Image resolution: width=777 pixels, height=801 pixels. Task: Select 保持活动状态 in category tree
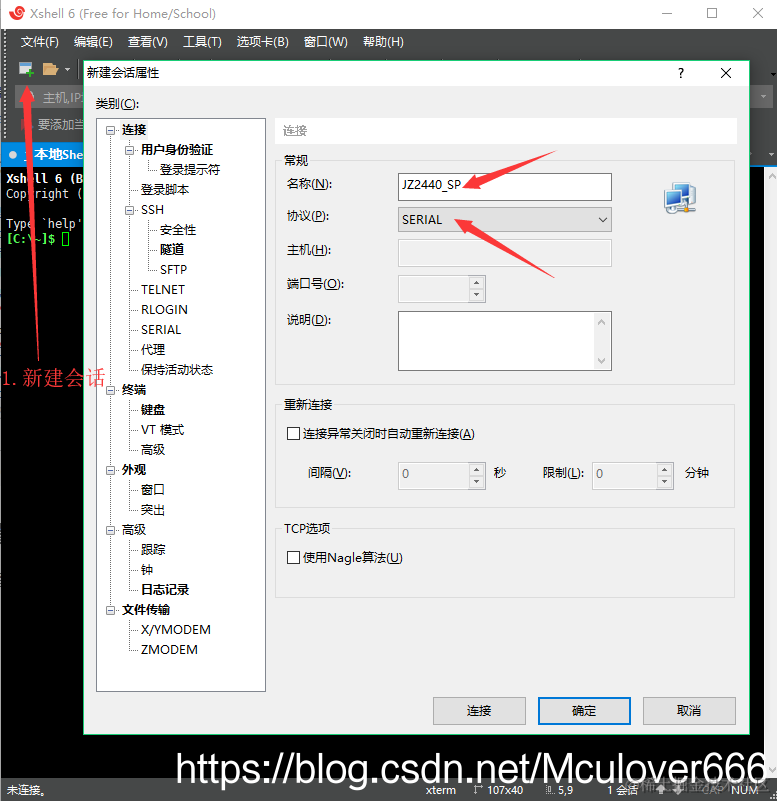(x=177, y=370)
